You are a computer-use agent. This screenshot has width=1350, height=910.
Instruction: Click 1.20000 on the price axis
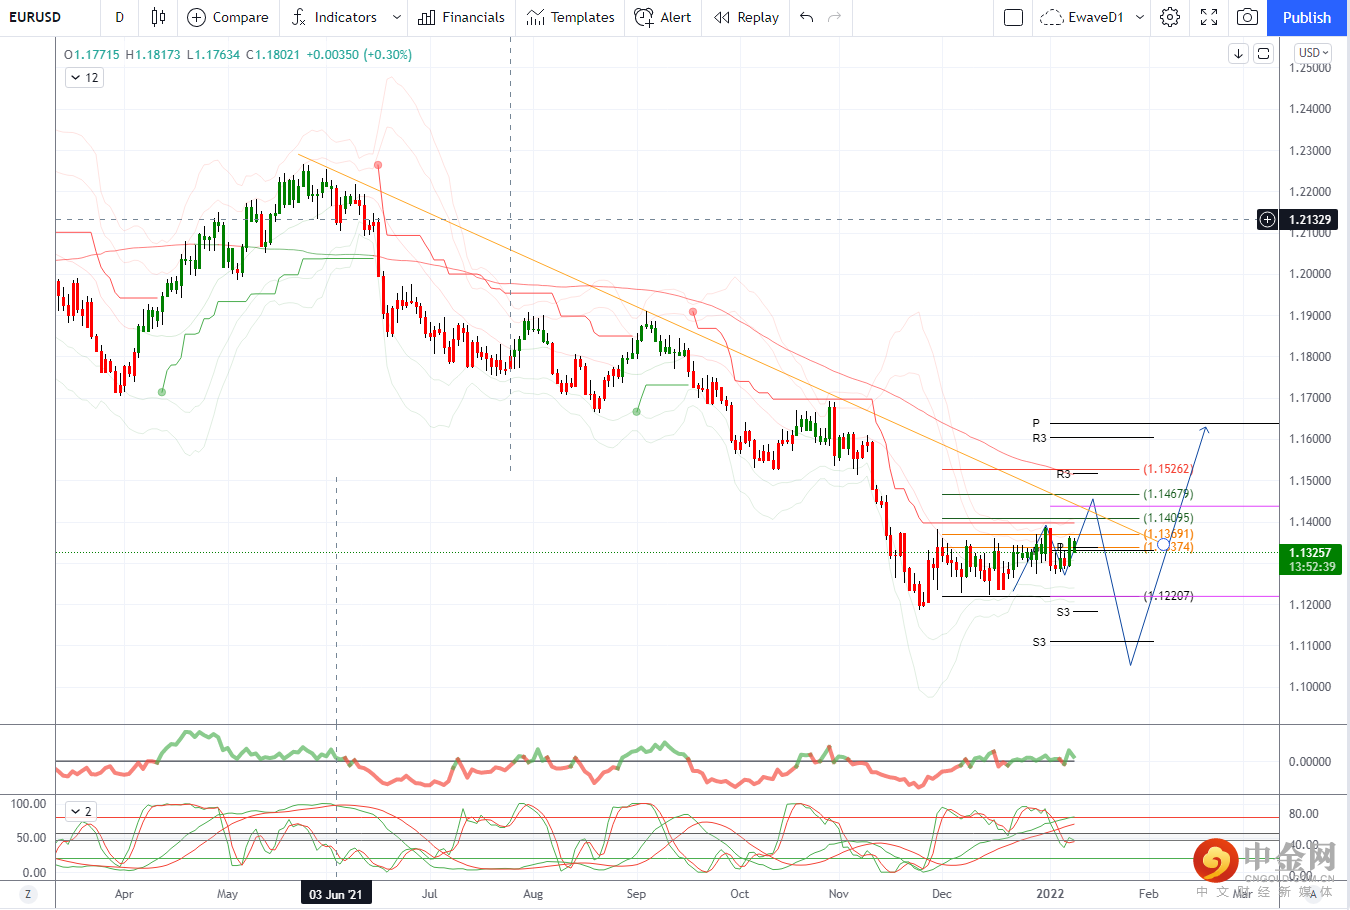tap(1310, 274)
